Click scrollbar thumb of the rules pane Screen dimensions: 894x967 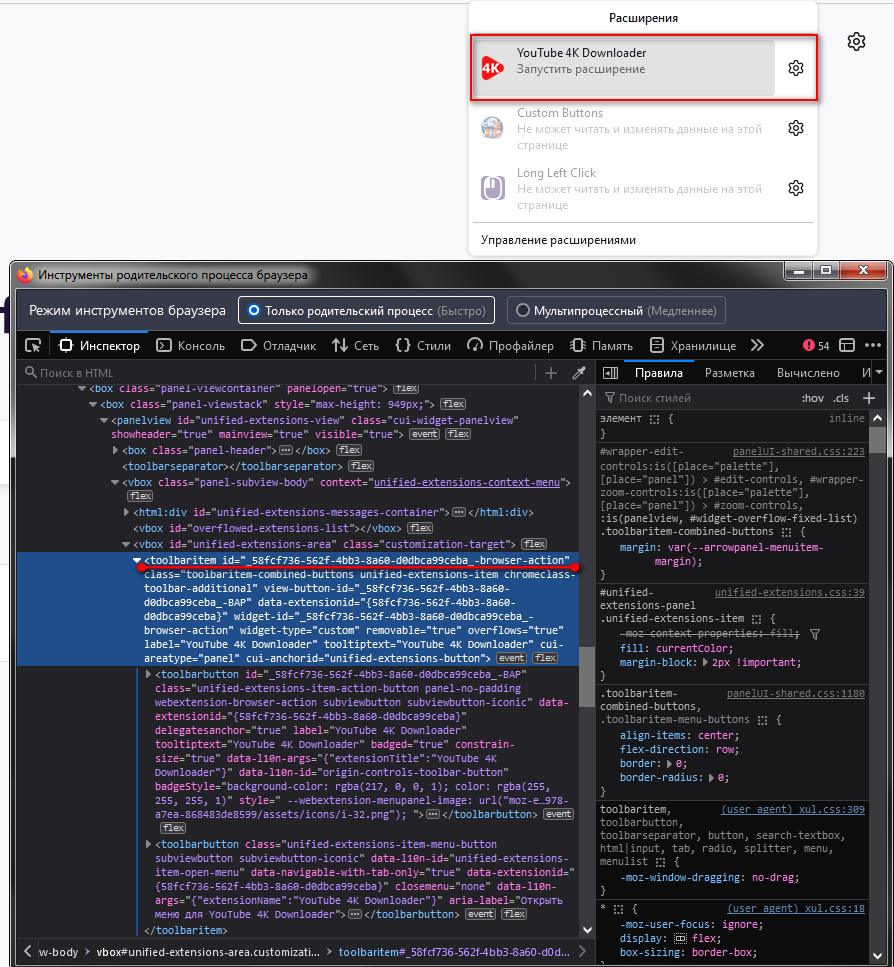(877, 440)
